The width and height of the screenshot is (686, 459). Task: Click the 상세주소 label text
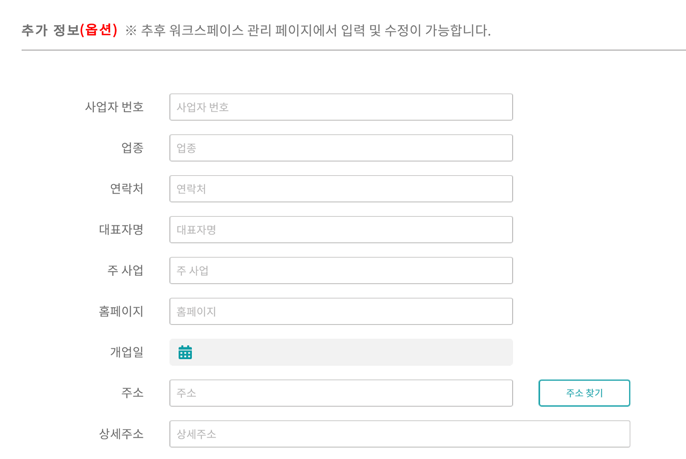[x=121, y=434]
